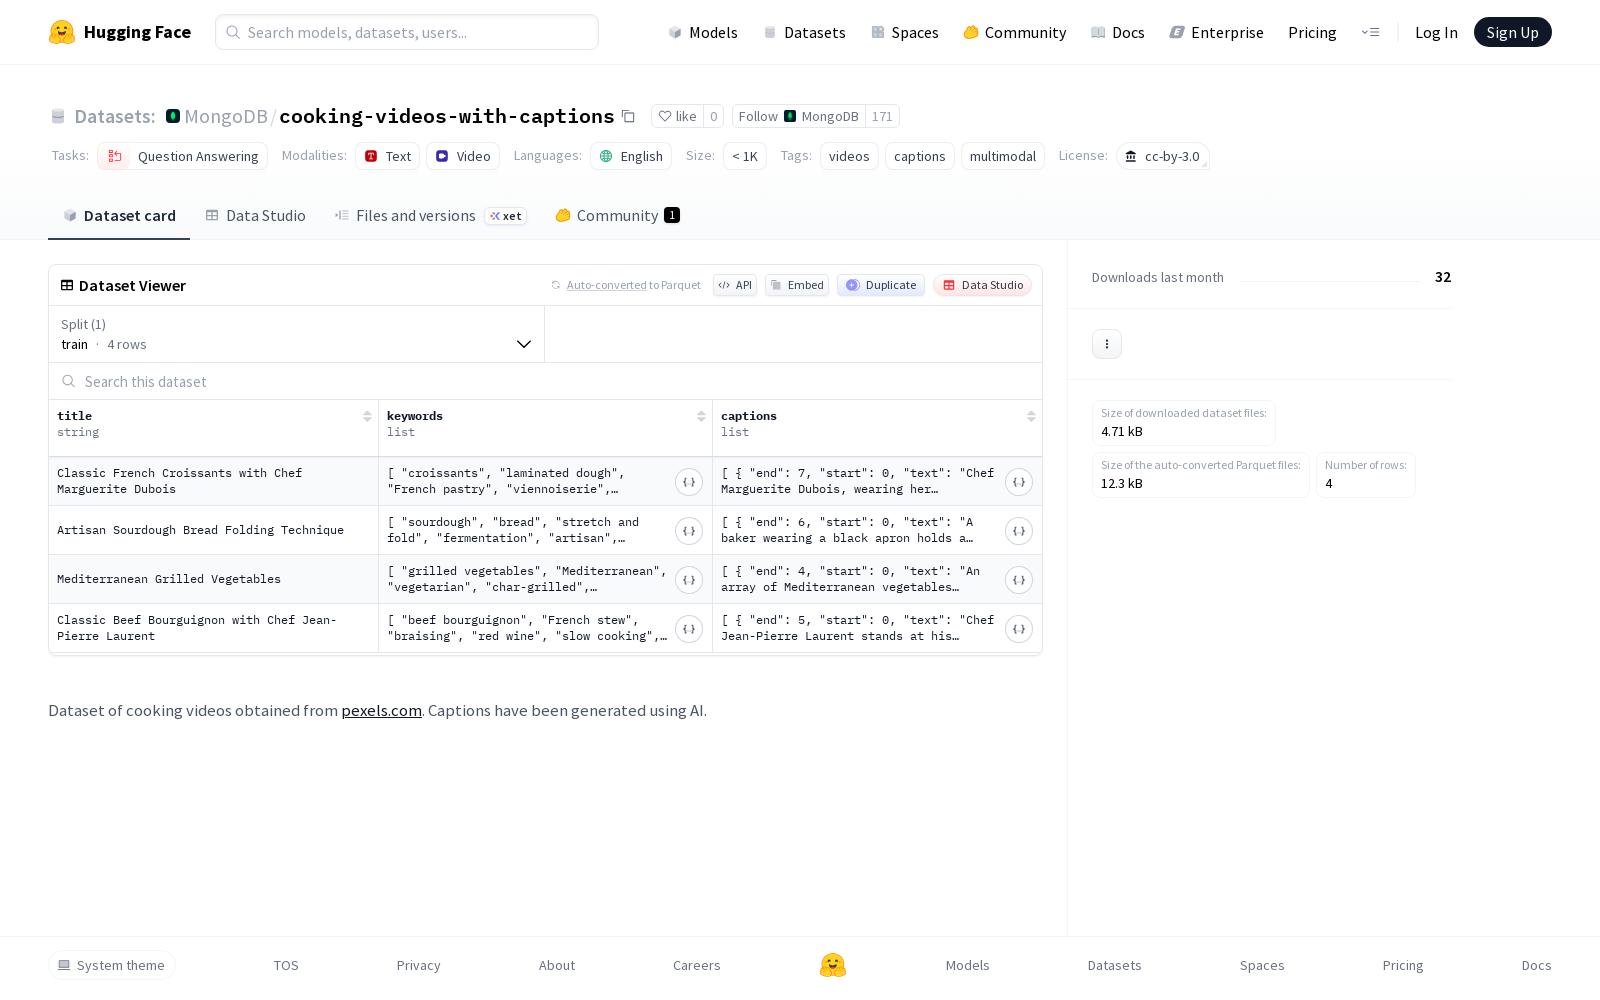
Task: Open the Split train dropdown
Action: (x=297, y=334)
